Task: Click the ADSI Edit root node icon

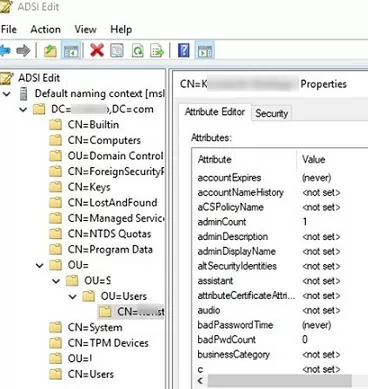Action: (x=7, y=78)
